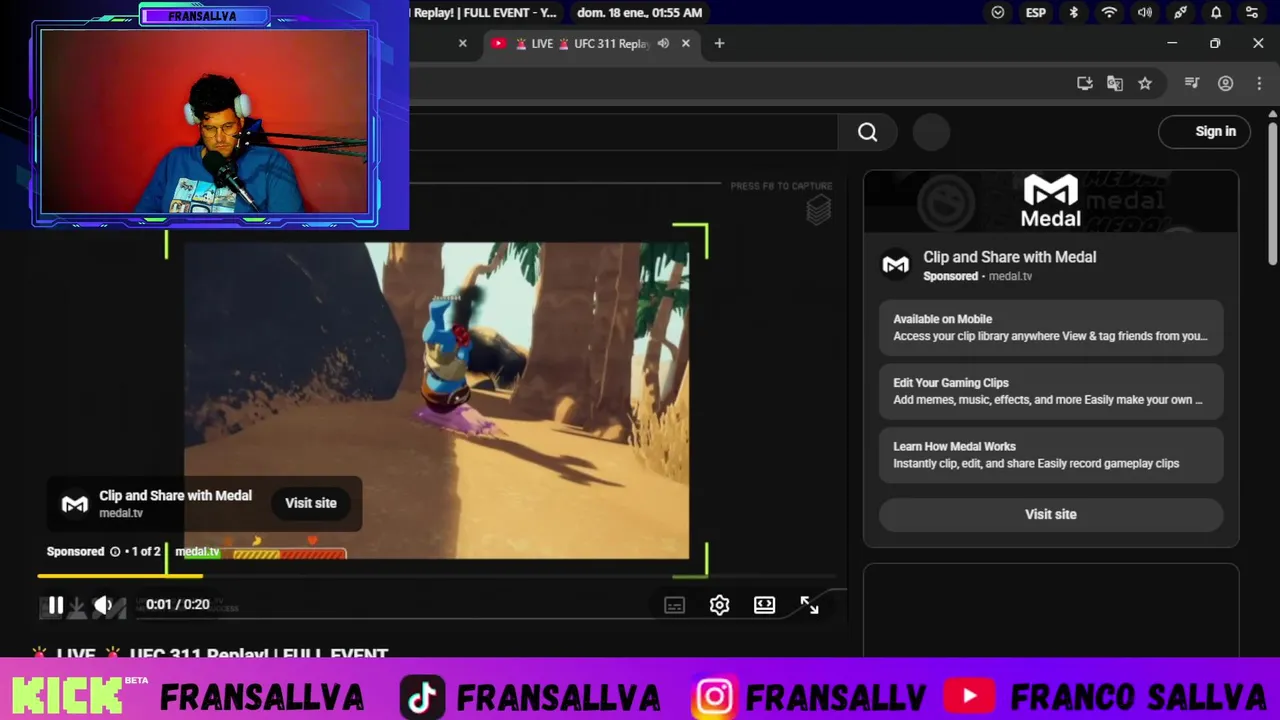
Task: Open the media controls icon in Chrome toolbar
Action: (x=1192, y=83)
